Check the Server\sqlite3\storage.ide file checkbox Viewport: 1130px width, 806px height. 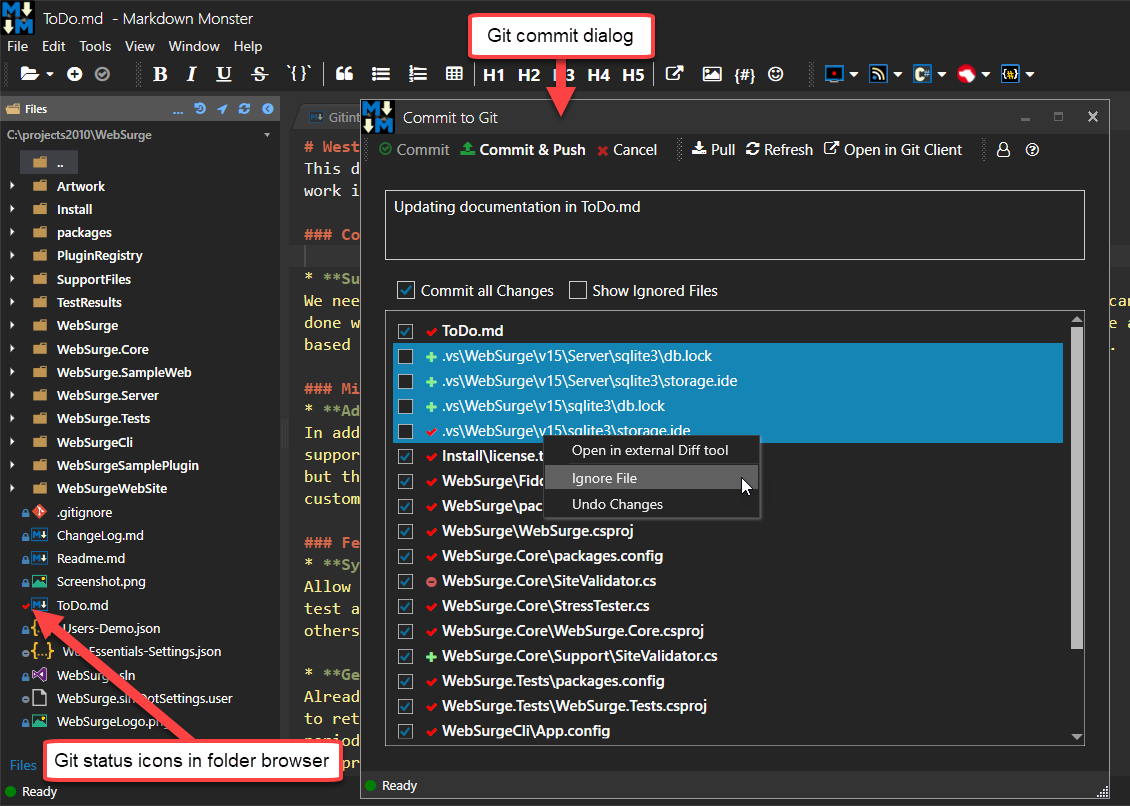tap(406, 381)
